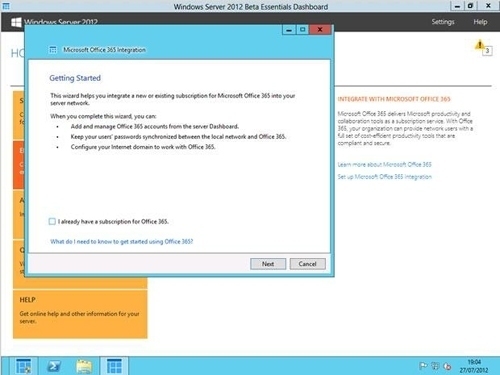Select the Dashboard app on the taskbar
Viewport: 500px width, 375px height.
[x=114, y=366]
